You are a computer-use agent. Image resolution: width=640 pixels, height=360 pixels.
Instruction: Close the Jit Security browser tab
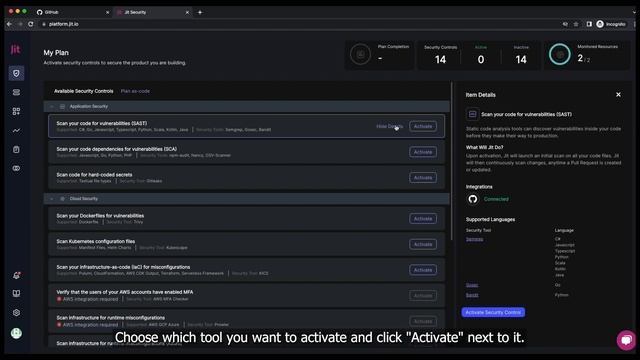(187, 12)
